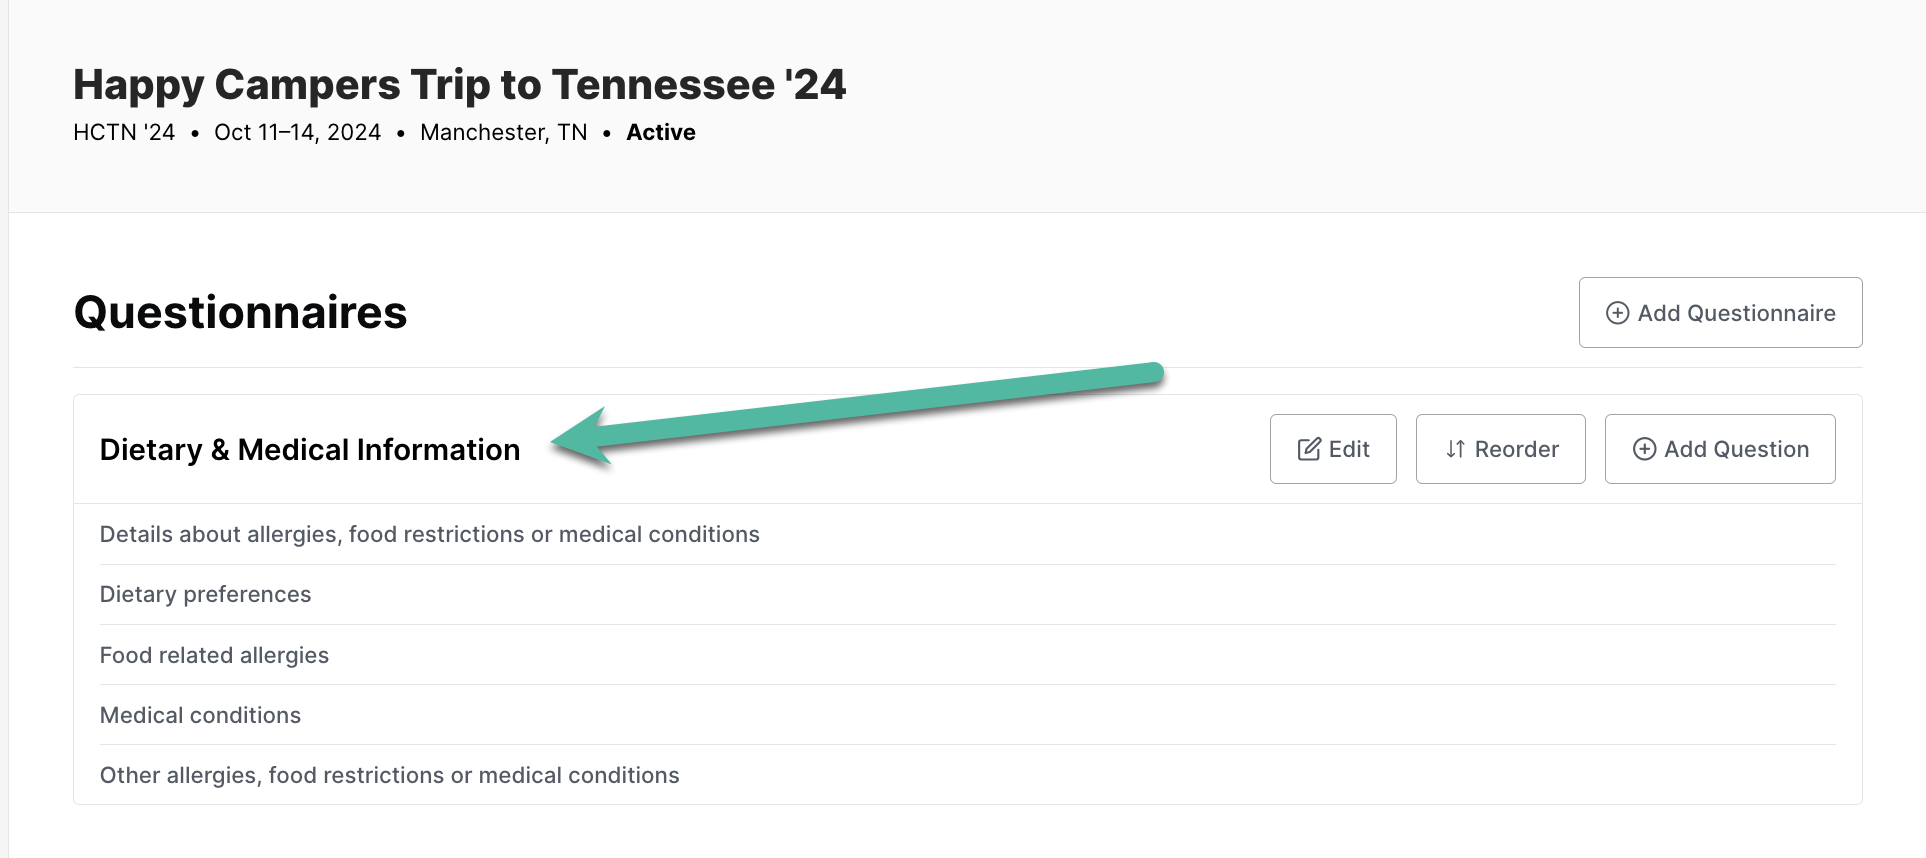Click the up-down arrows Reorder icon

tap(1455, 449)
